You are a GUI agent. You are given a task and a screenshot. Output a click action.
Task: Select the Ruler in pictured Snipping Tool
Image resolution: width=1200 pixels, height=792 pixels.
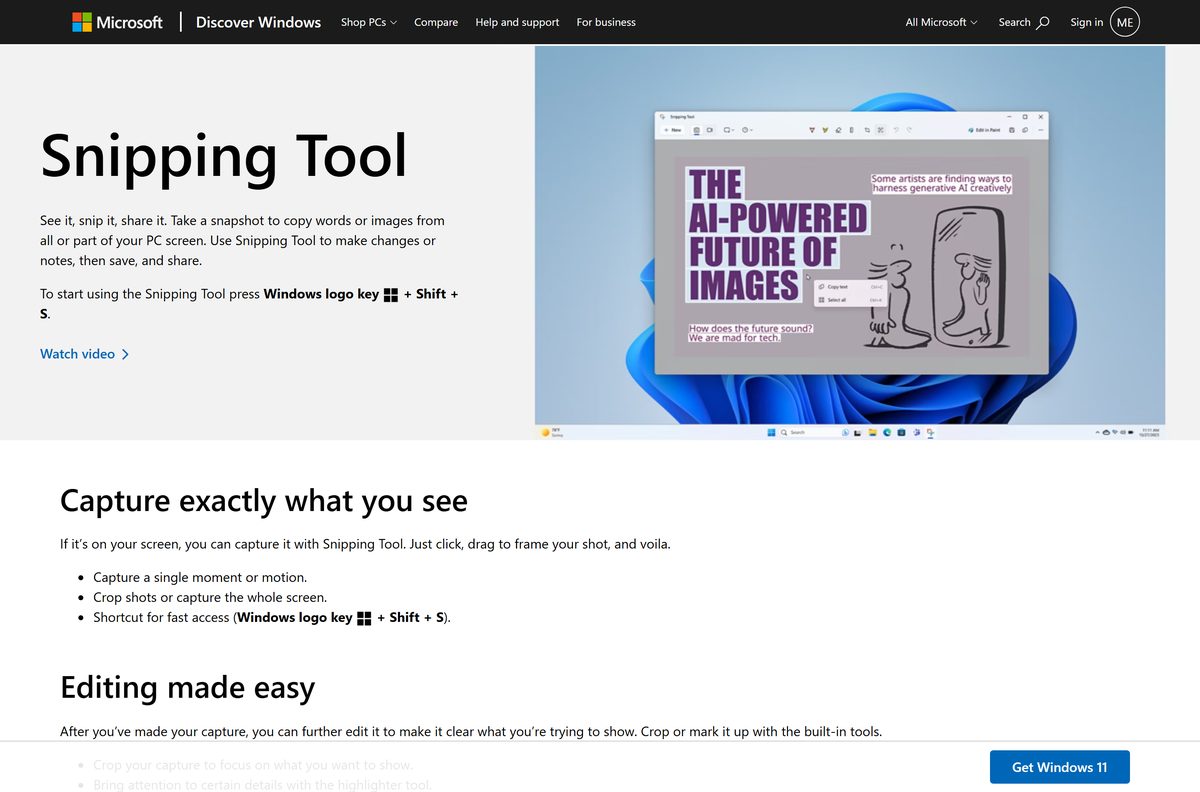[851, 130]
